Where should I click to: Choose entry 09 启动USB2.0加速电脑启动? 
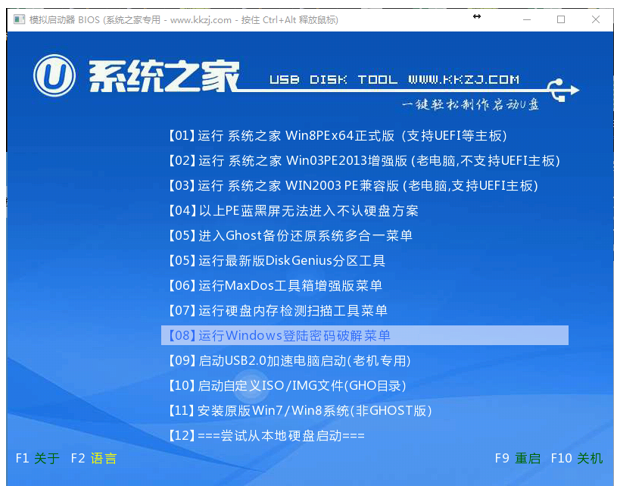[289, 360]
